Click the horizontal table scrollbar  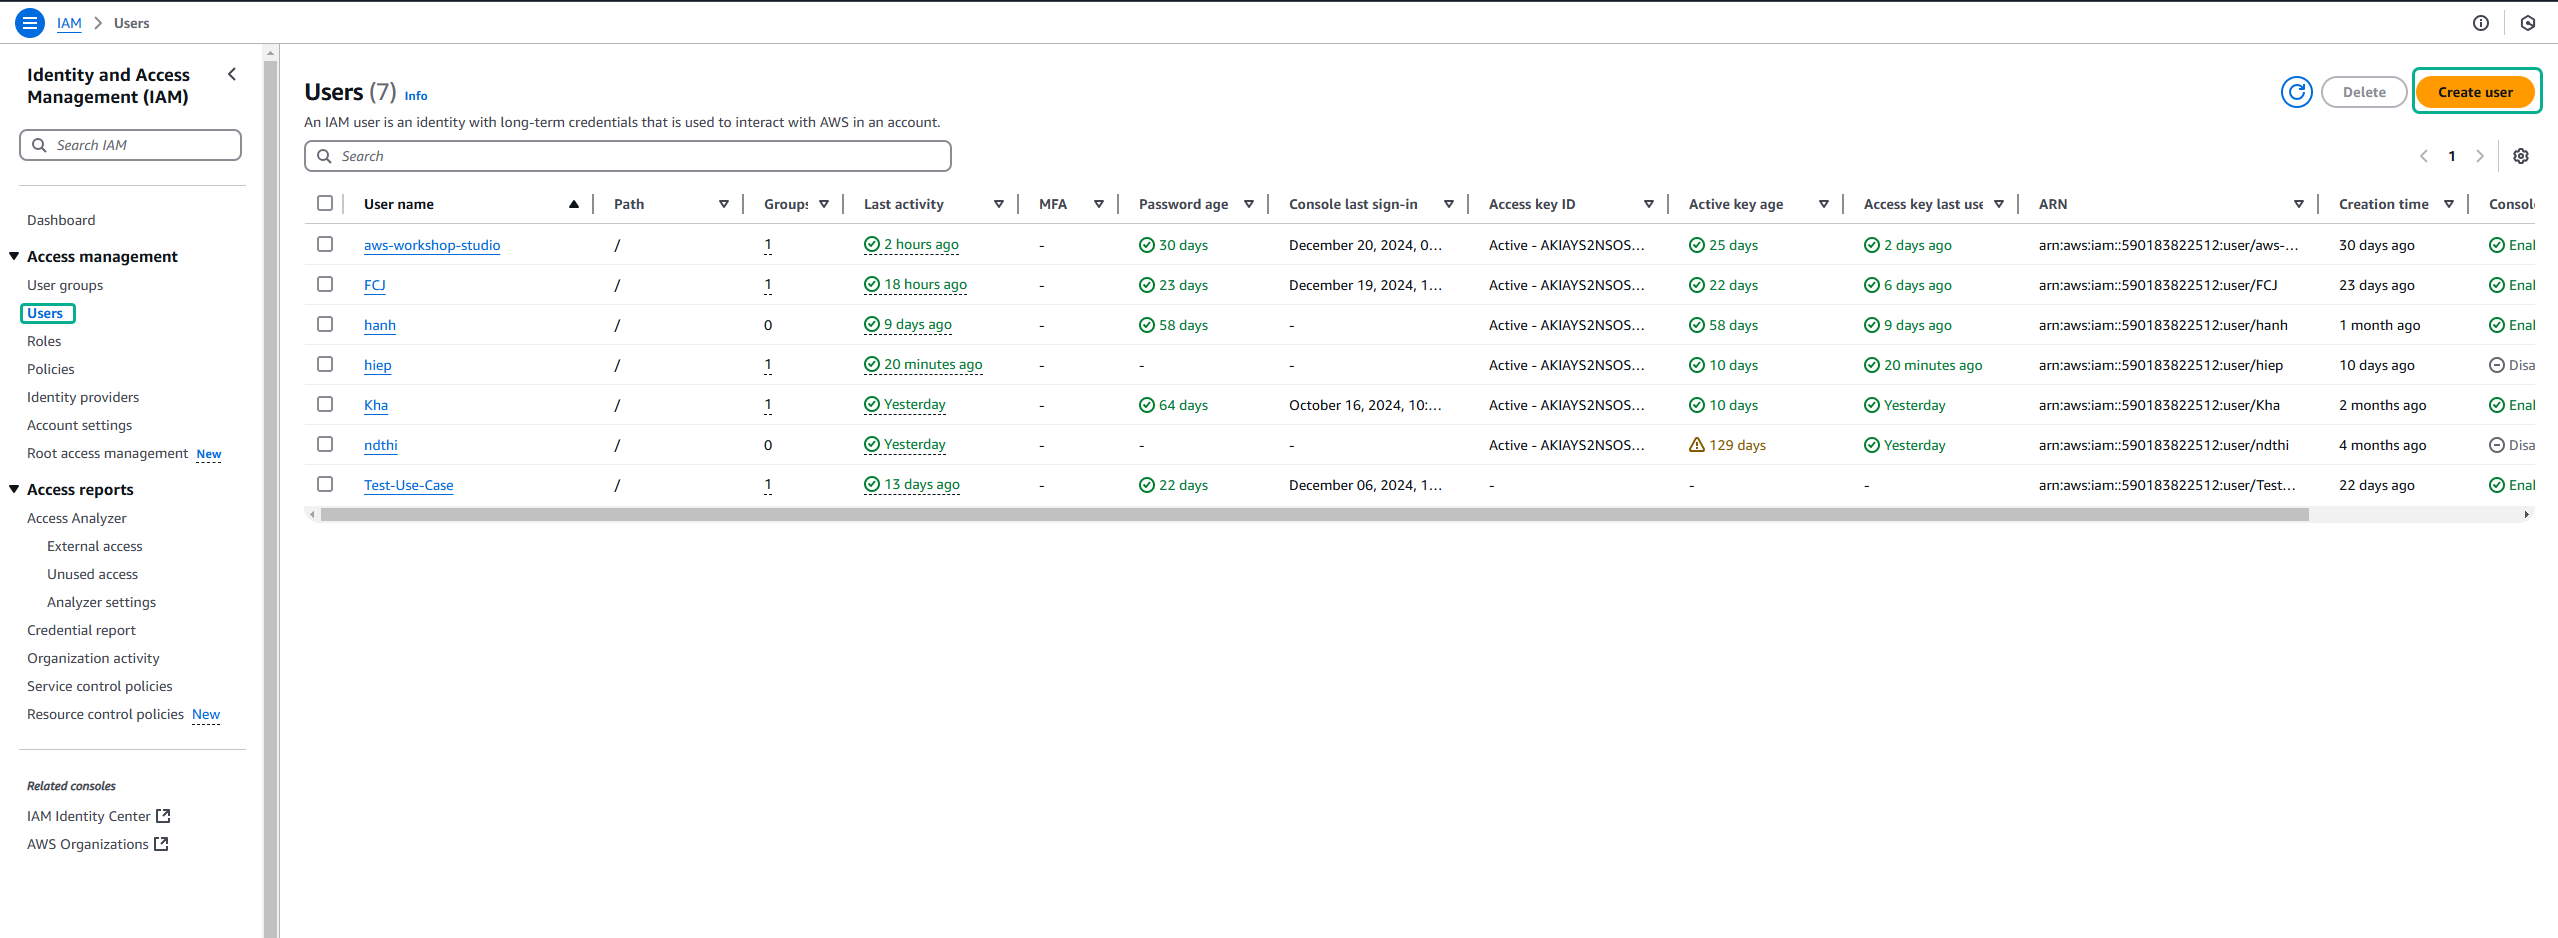[x=1314, y=515]
